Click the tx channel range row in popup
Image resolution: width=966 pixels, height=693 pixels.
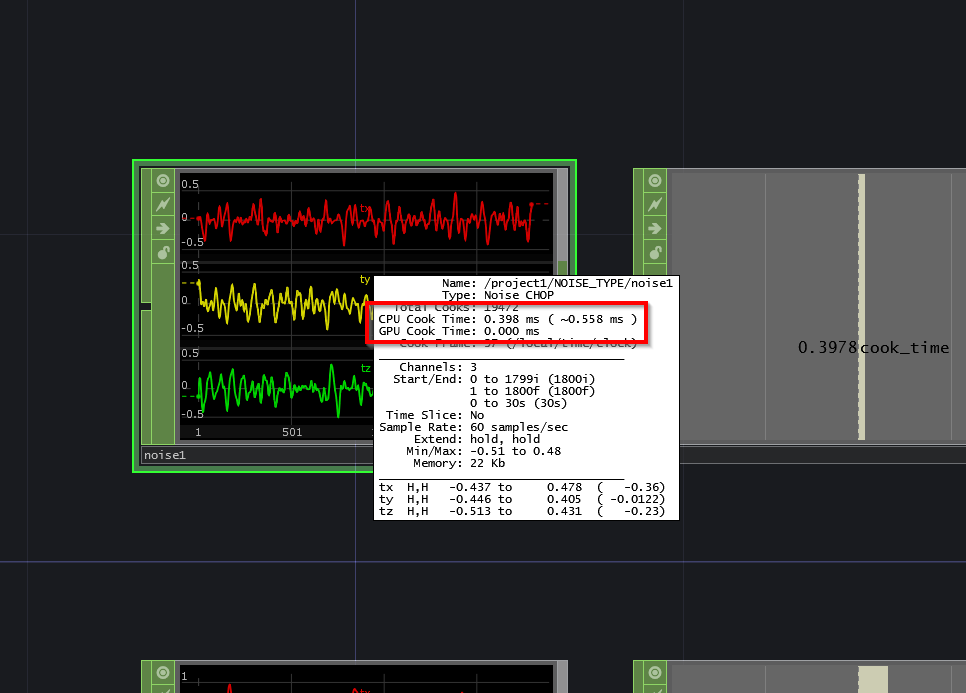[522, 487]
